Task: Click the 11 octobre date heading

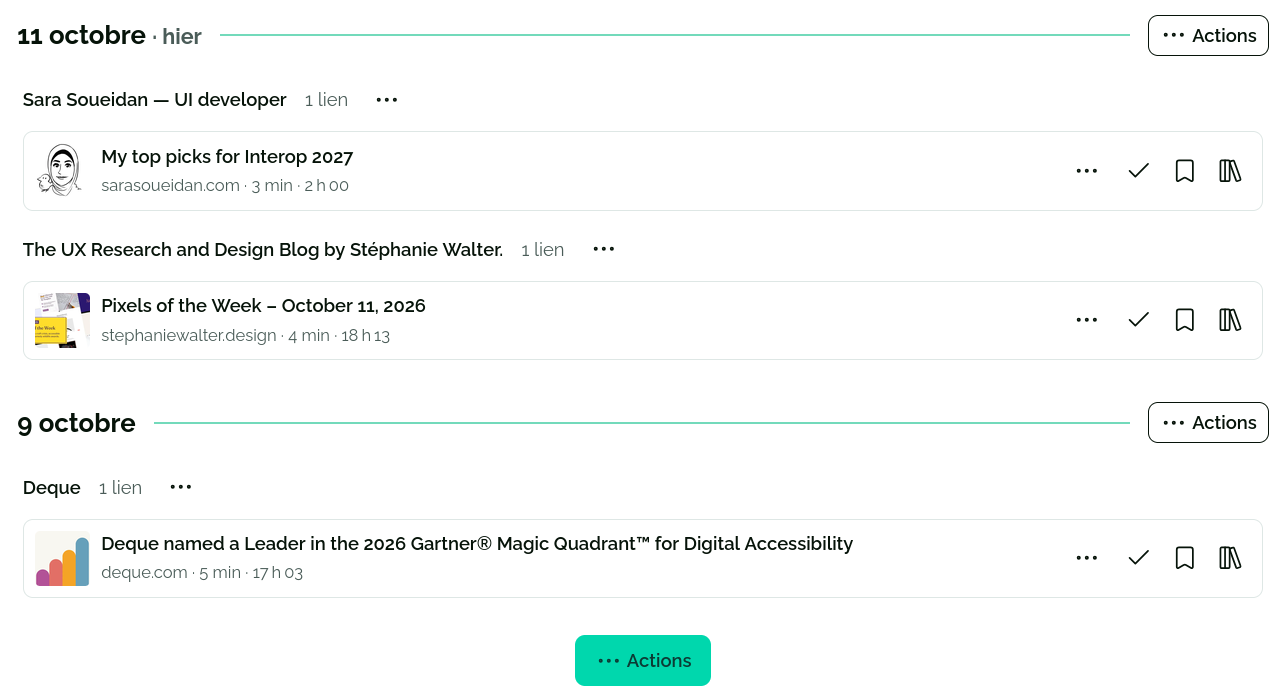Action: click(82, 35)
